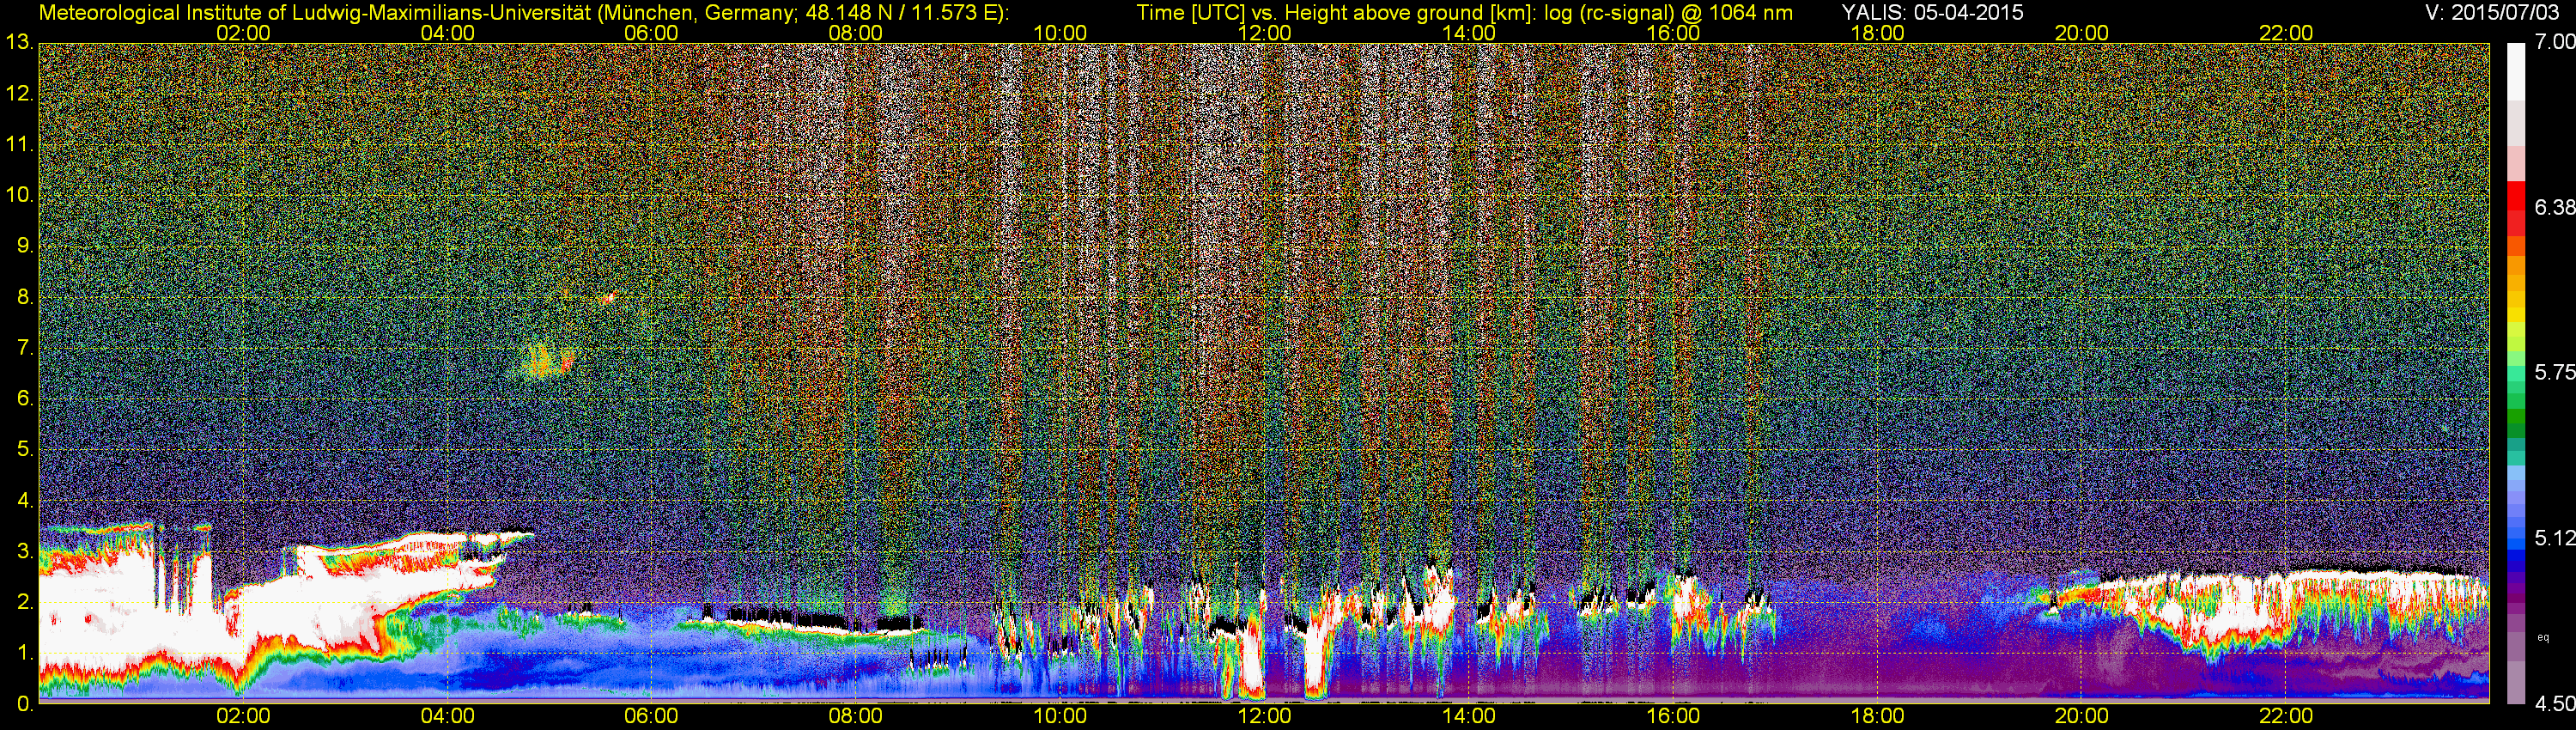Click the 11 km height axis label
The image size is (2576, 730).
click(x=19, y=144)
